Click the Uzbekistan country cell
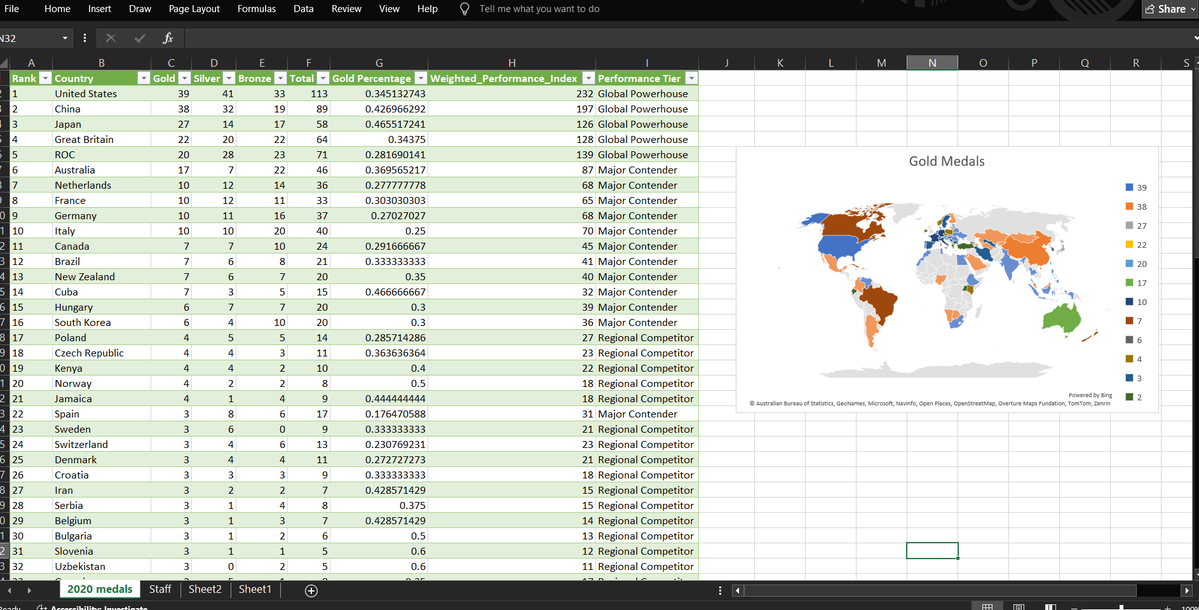The height and width of the screenshot is (610, 1199). coord(102,566)
